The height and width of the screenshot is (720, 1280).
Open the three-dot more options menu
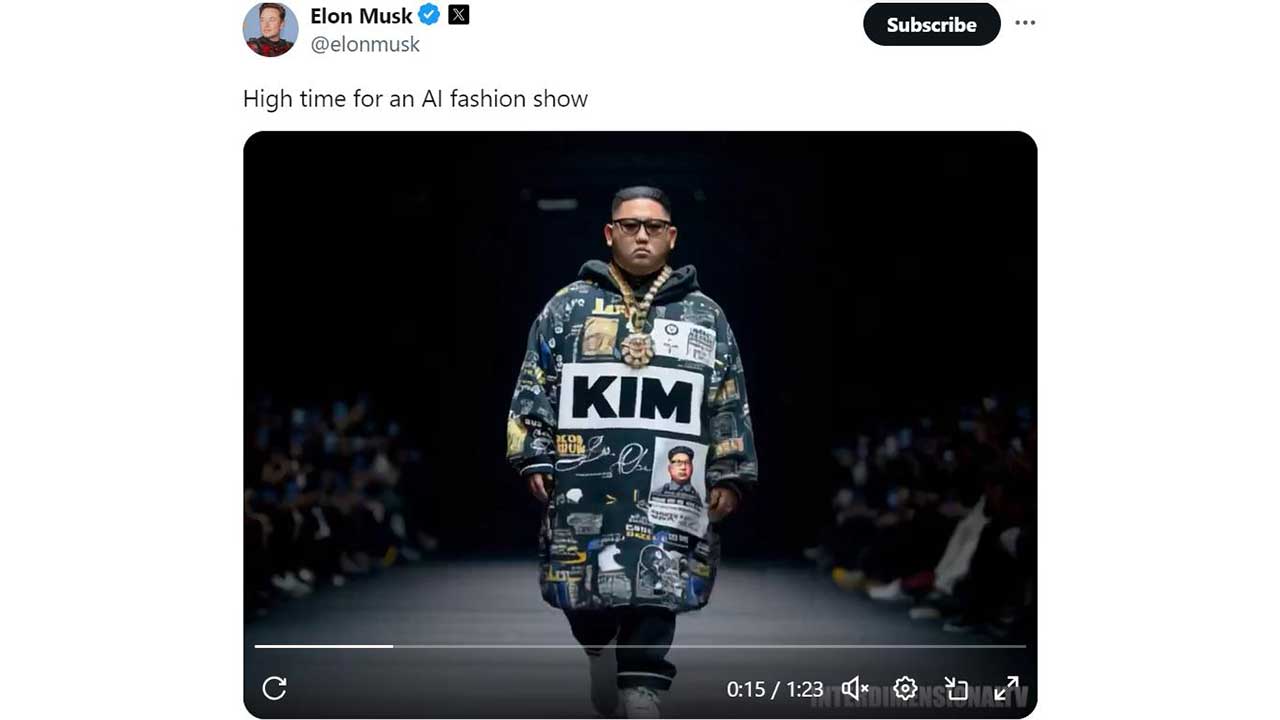pos(1025,23)
